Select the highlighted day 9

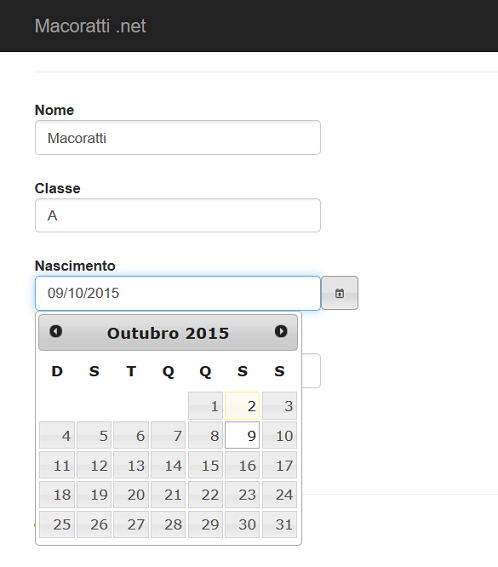[x=242, y=435]
